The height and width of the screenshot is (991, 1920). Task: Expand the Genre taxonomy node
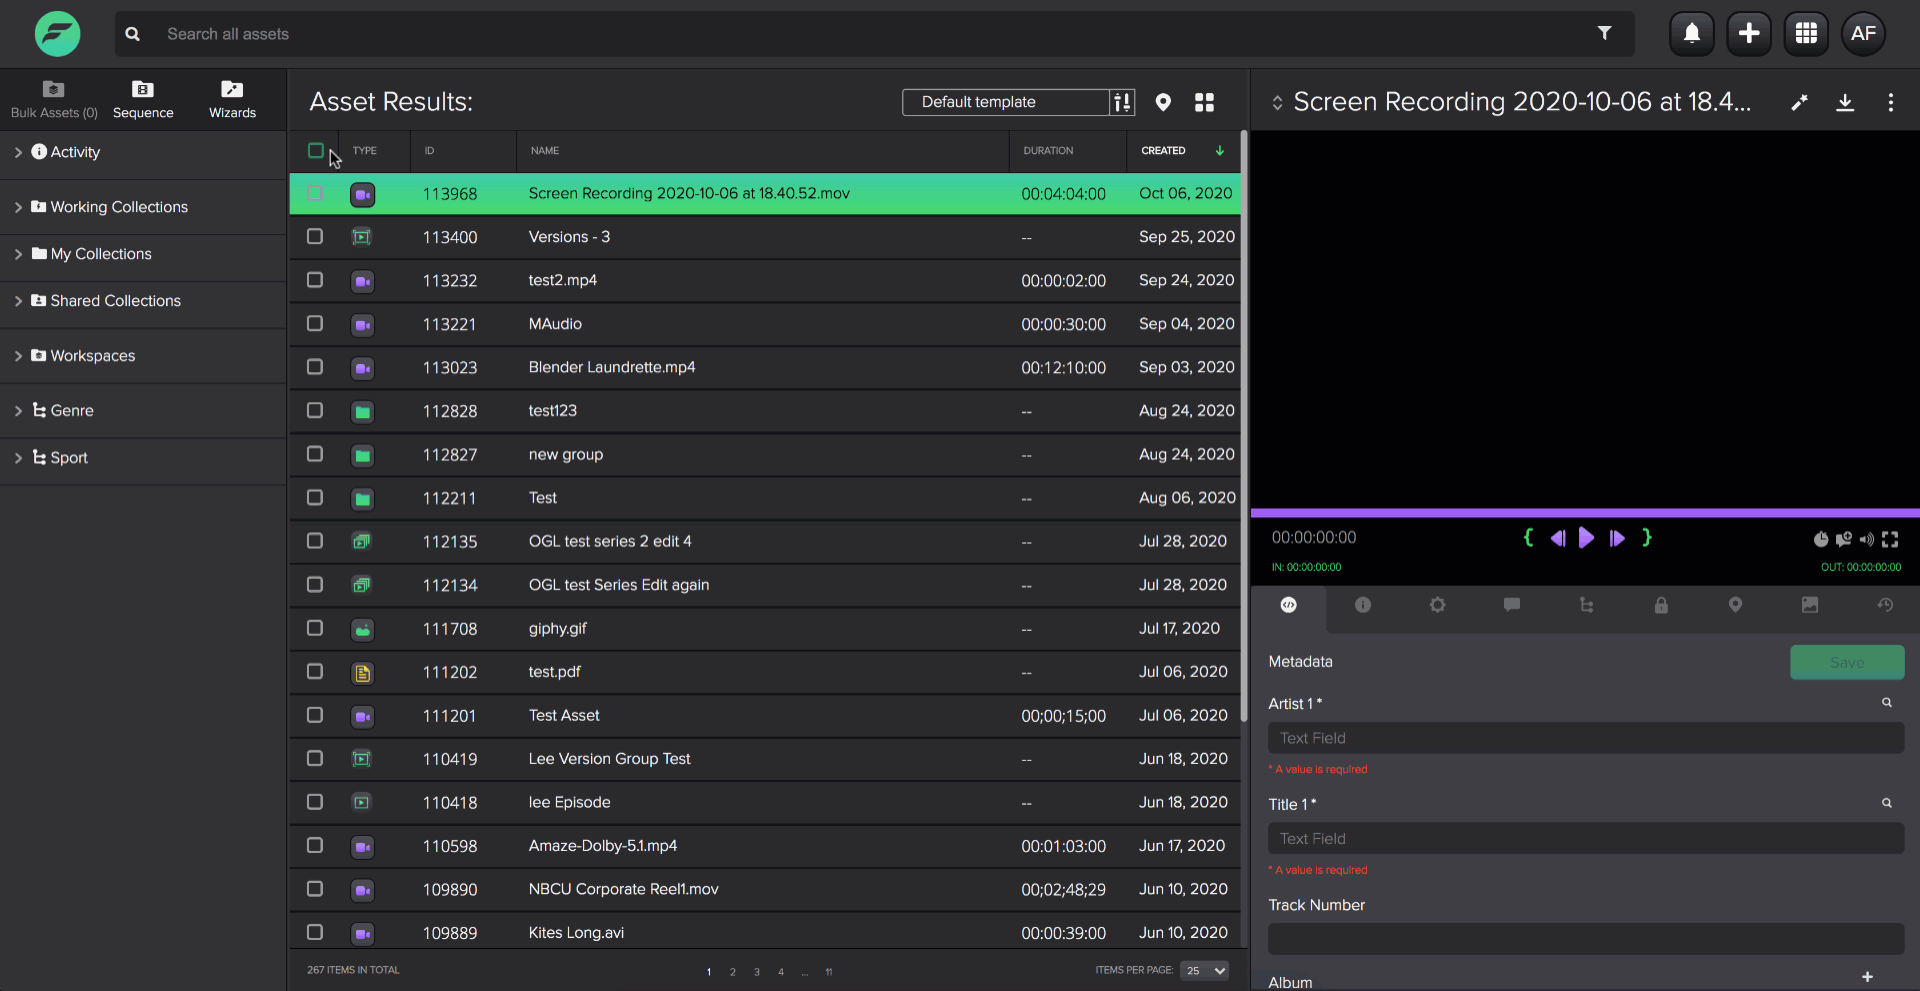point(18,411)
